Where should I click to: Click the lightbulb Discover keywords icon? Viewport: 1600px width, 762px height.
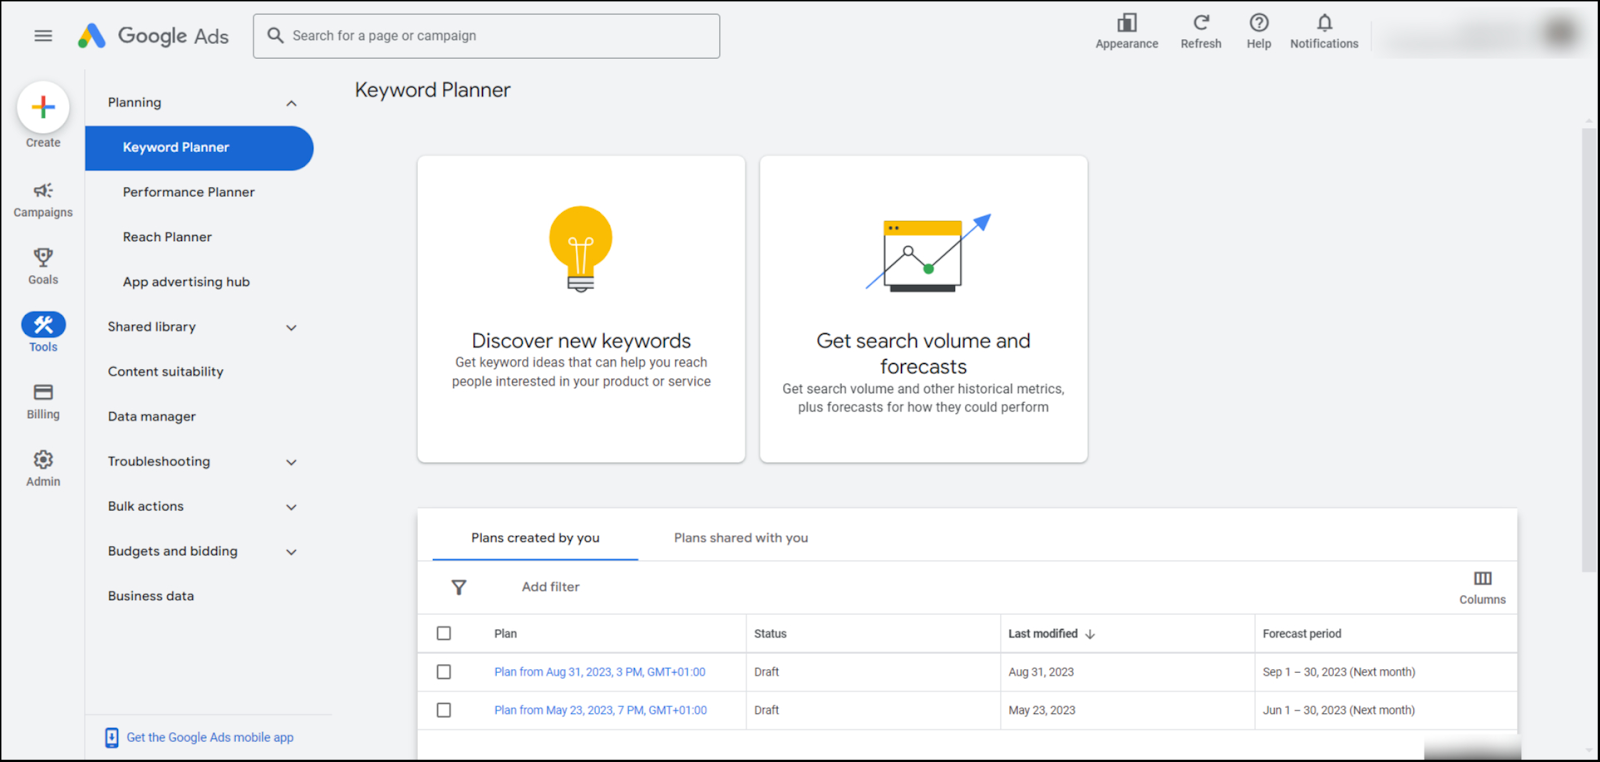click(581, 249)
